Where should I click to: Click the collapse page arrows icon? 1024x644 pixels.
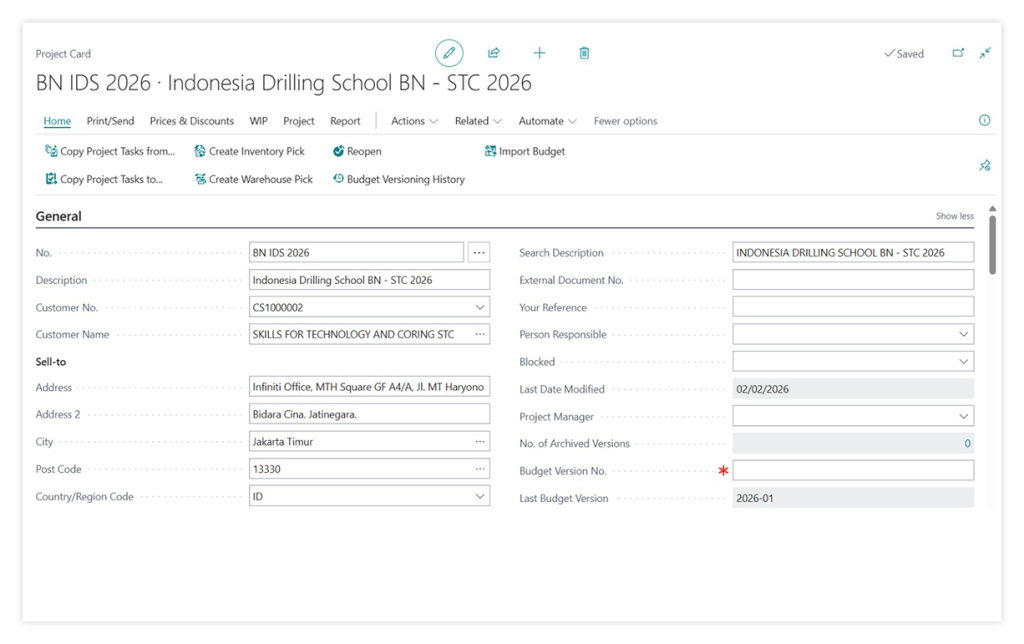click(x=985, y=53)
